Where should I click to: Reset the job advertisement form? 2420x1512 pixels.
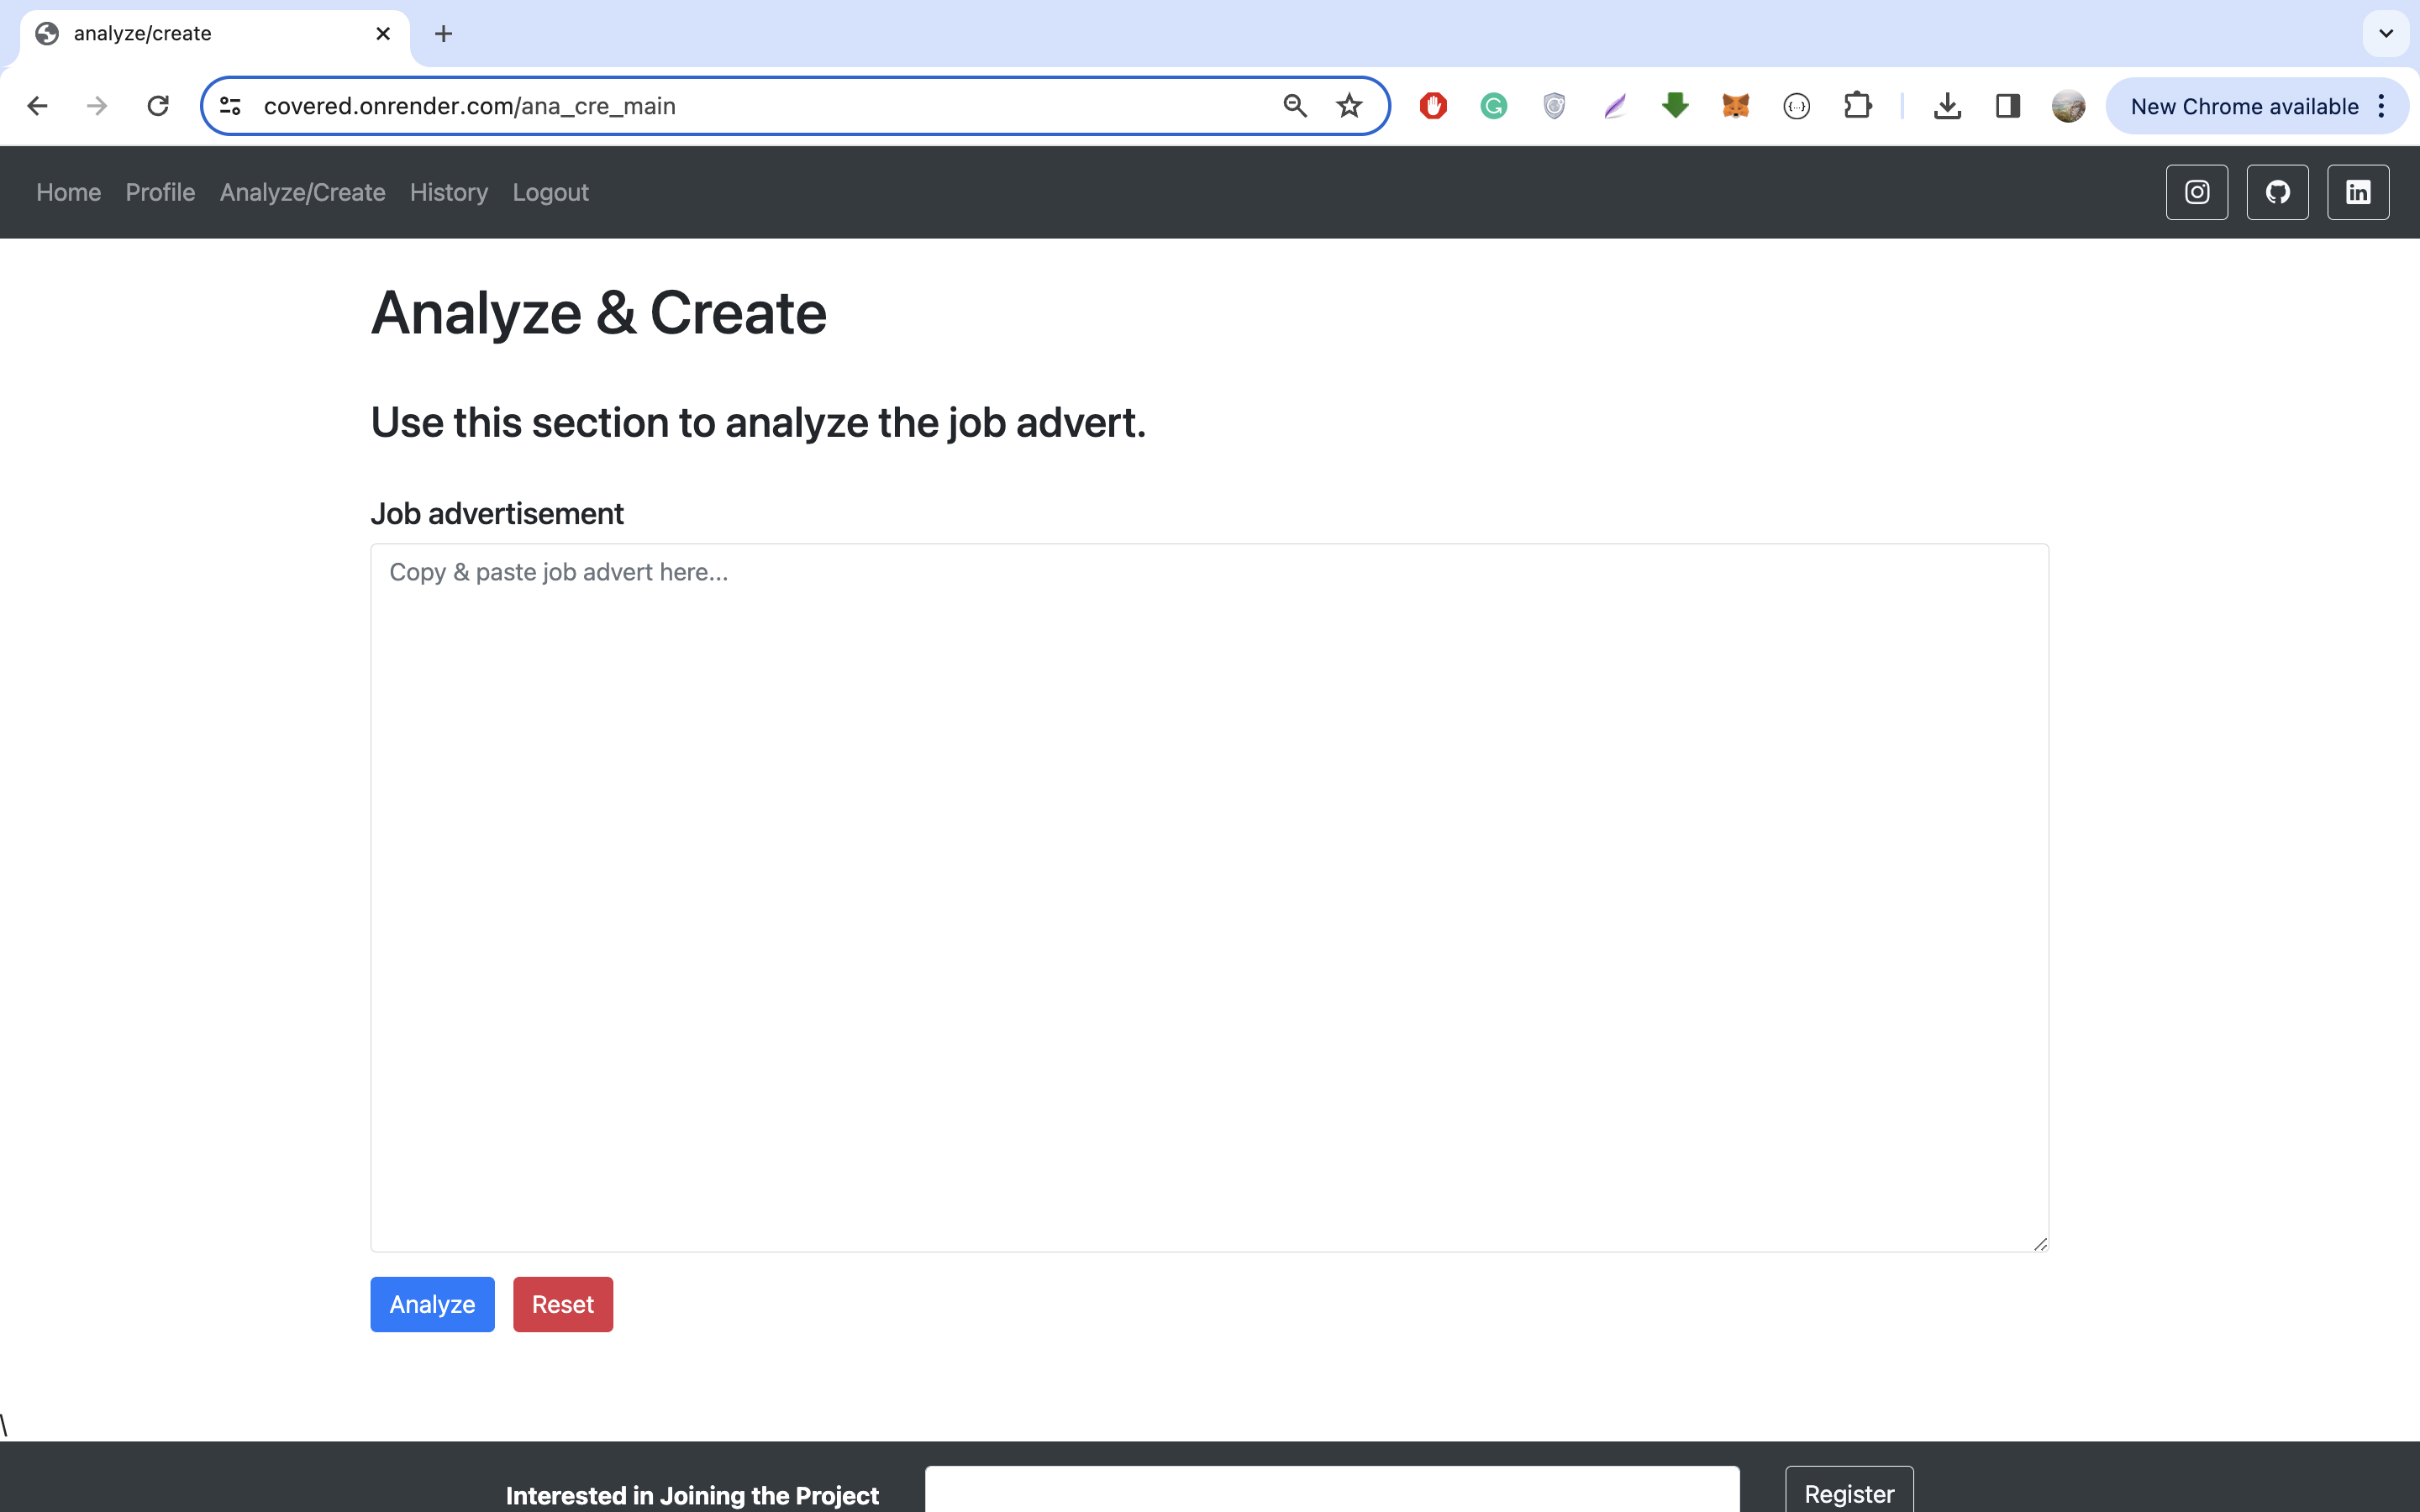[x=562, y=1304]
